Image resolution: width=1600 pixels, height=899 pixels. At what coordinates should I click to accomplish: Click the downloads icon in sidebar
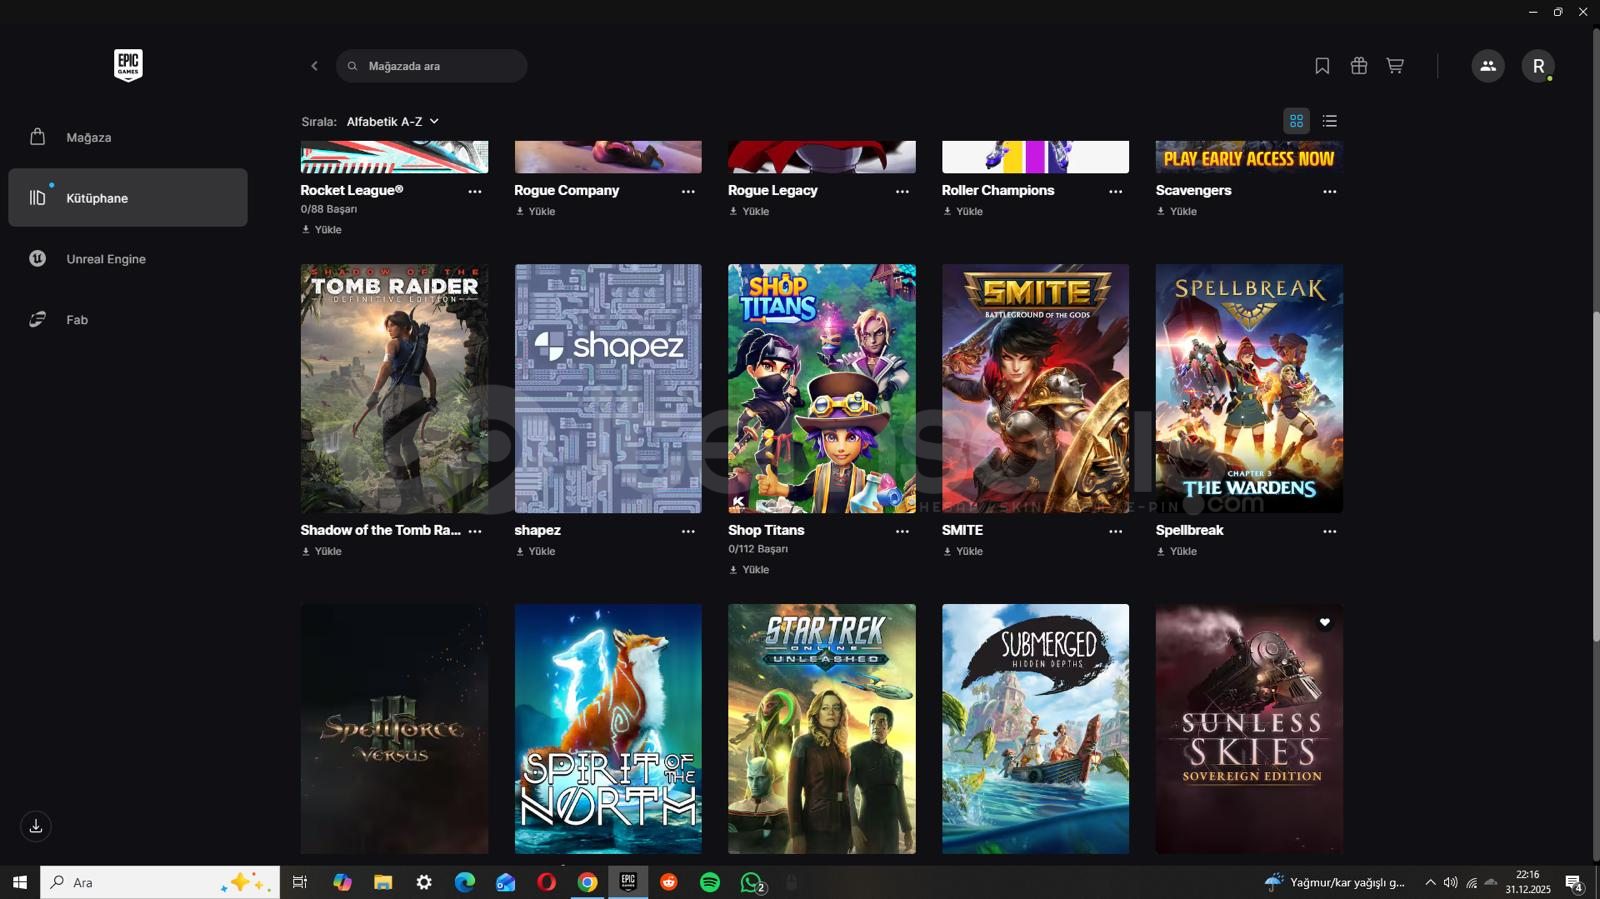(x=36, y=826)
